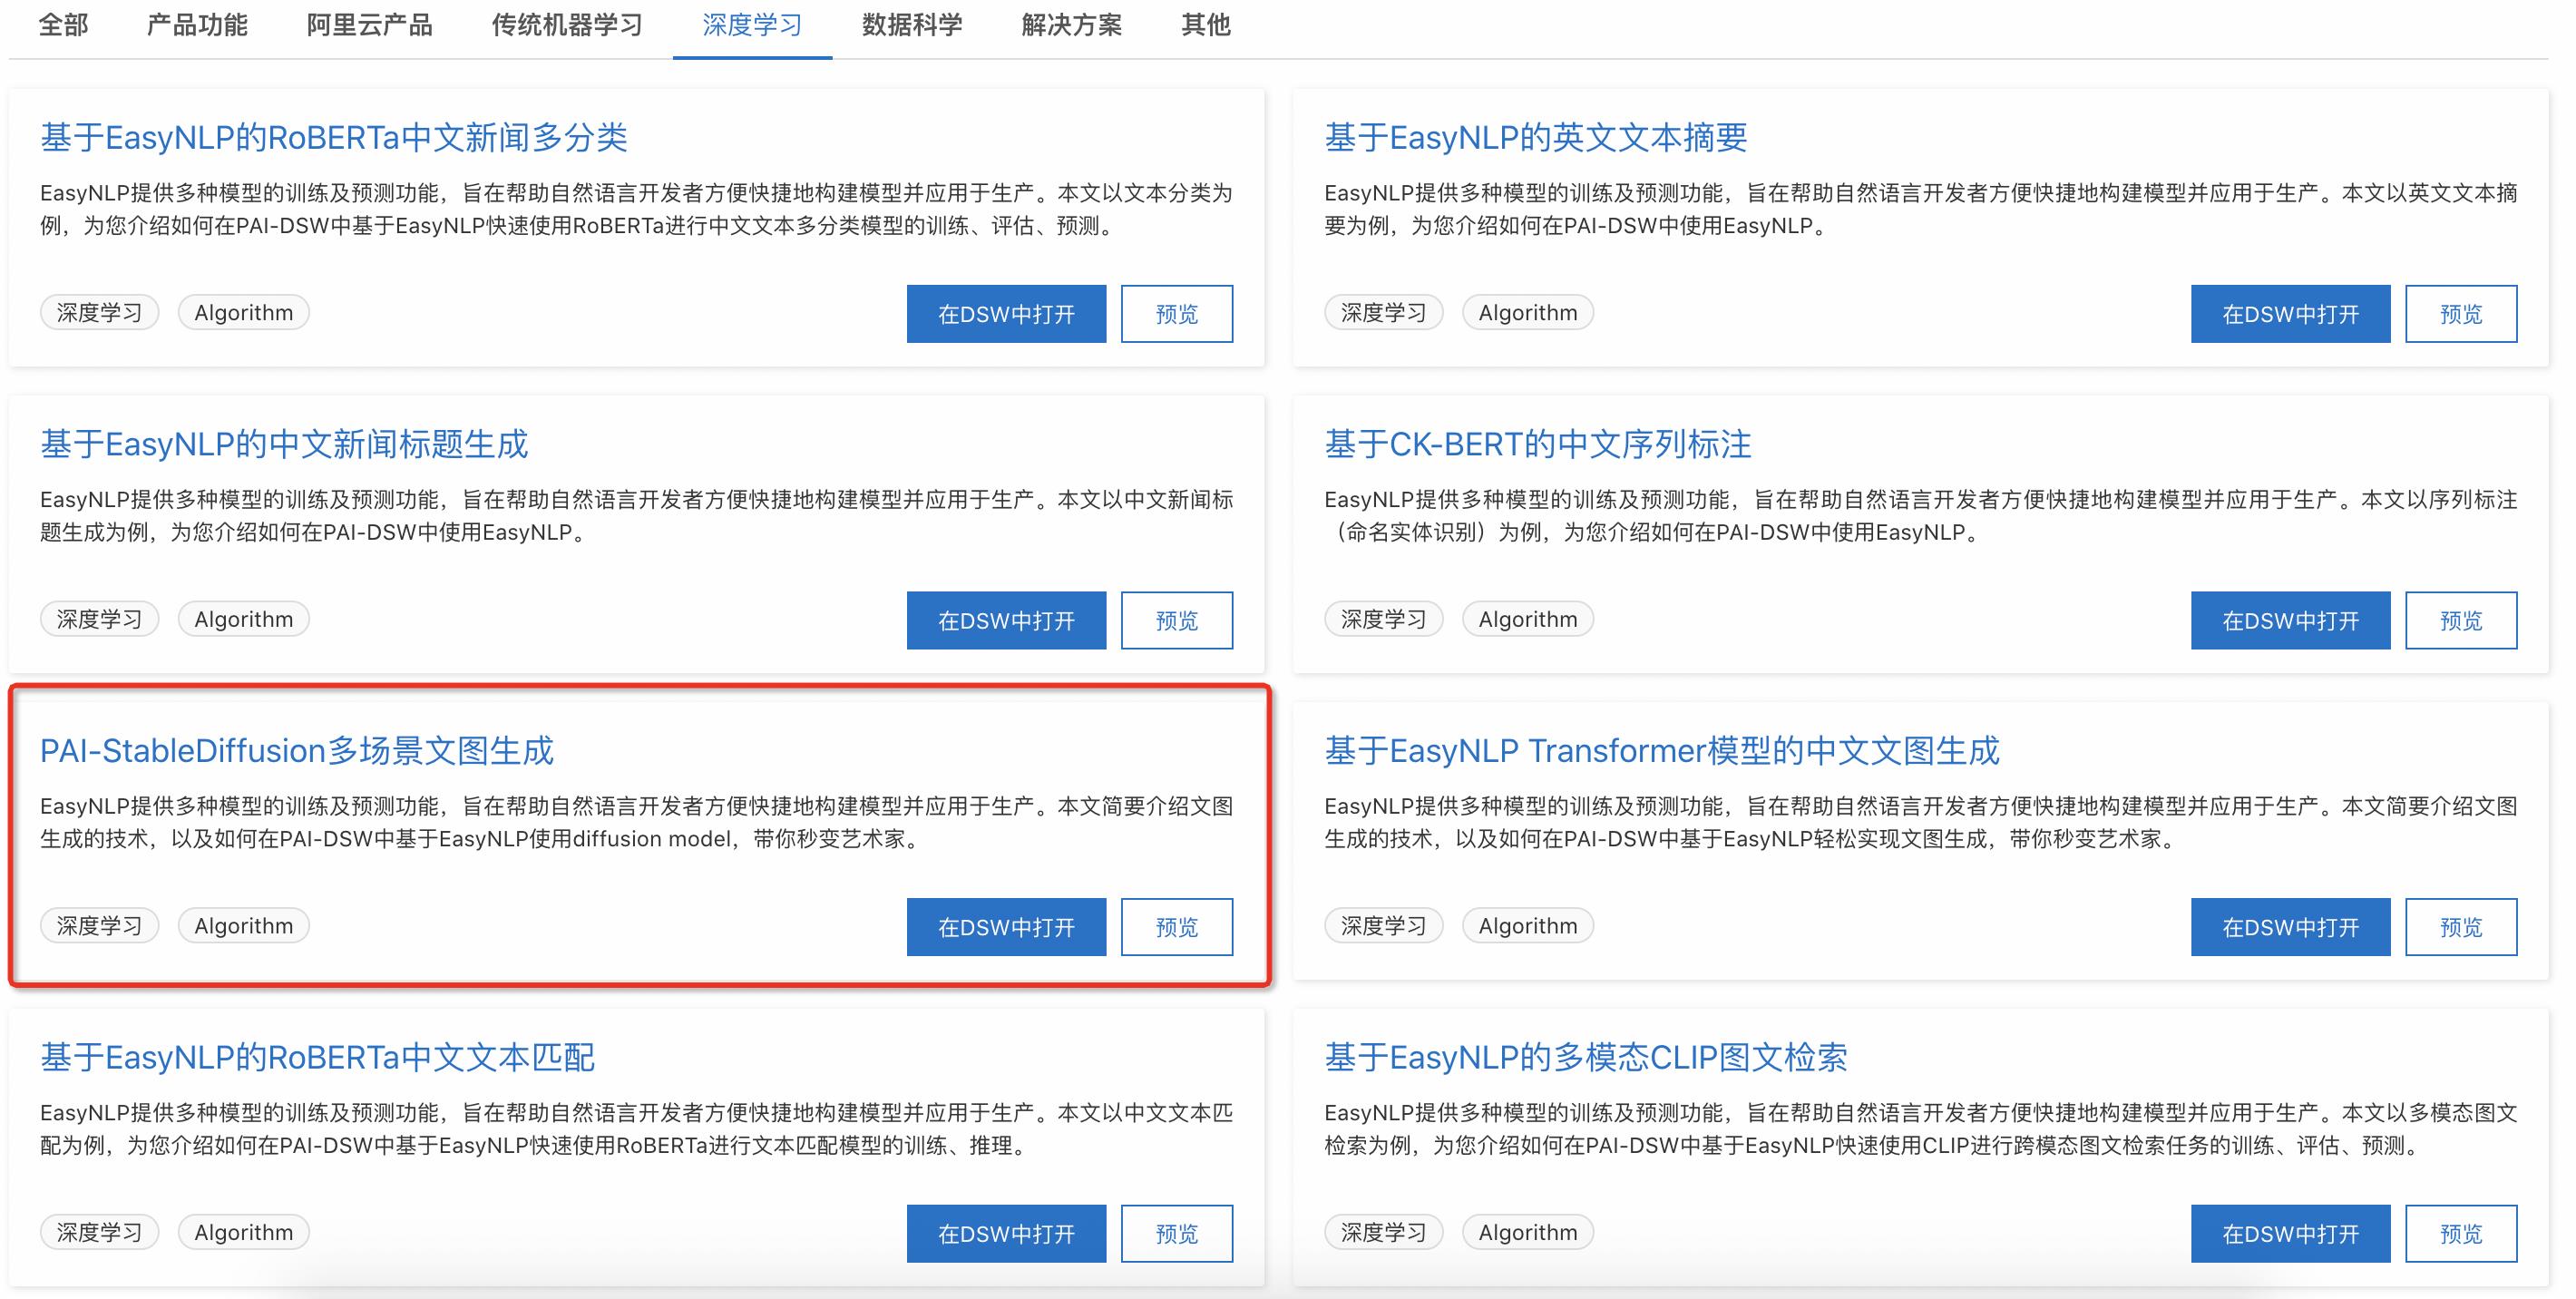Click 预览 for 英文文本摘要 card

[x=2461, y=314]
